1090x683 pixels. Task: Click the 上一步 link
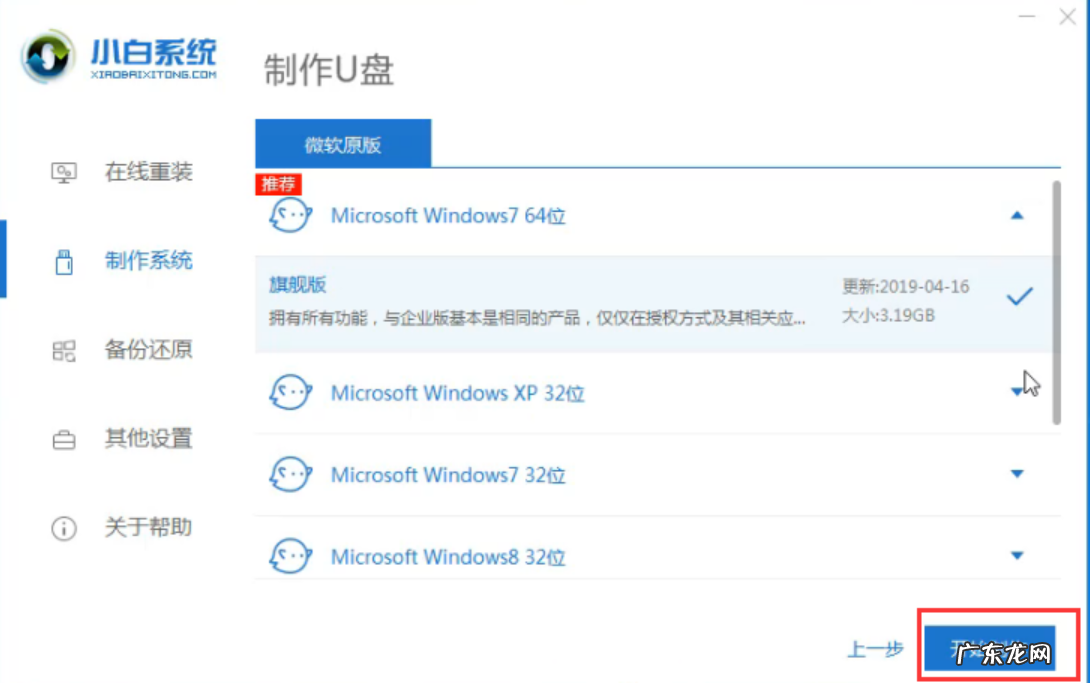coord(875,649)
